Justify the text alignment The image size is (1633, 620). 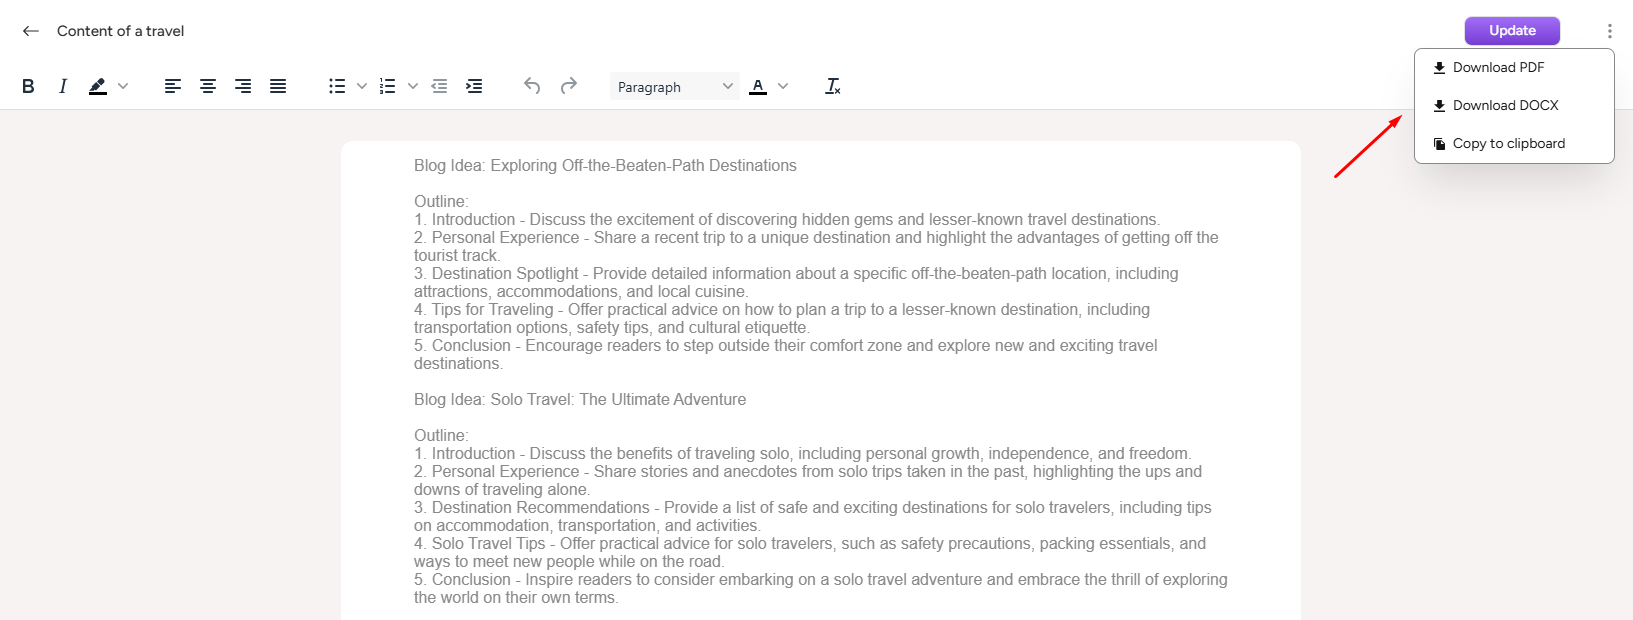[278, 87]
